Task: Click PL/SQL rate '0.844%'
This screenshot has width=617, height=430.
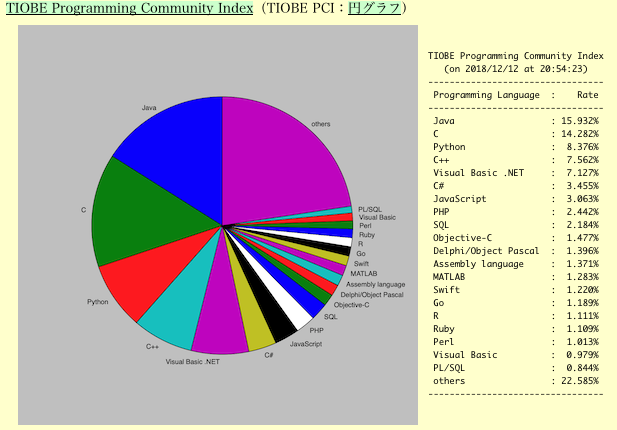Action: [582, 367]
